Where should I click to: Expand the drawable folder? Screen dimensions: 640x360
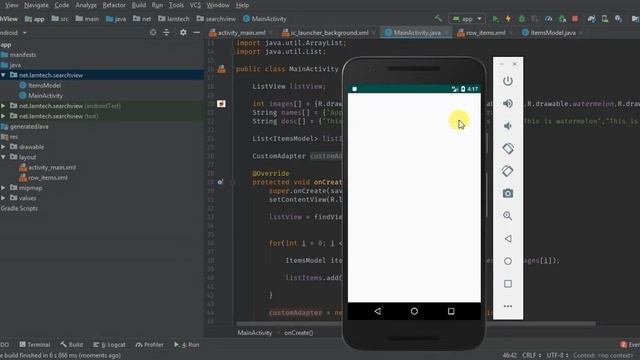[x=3, y=147]
